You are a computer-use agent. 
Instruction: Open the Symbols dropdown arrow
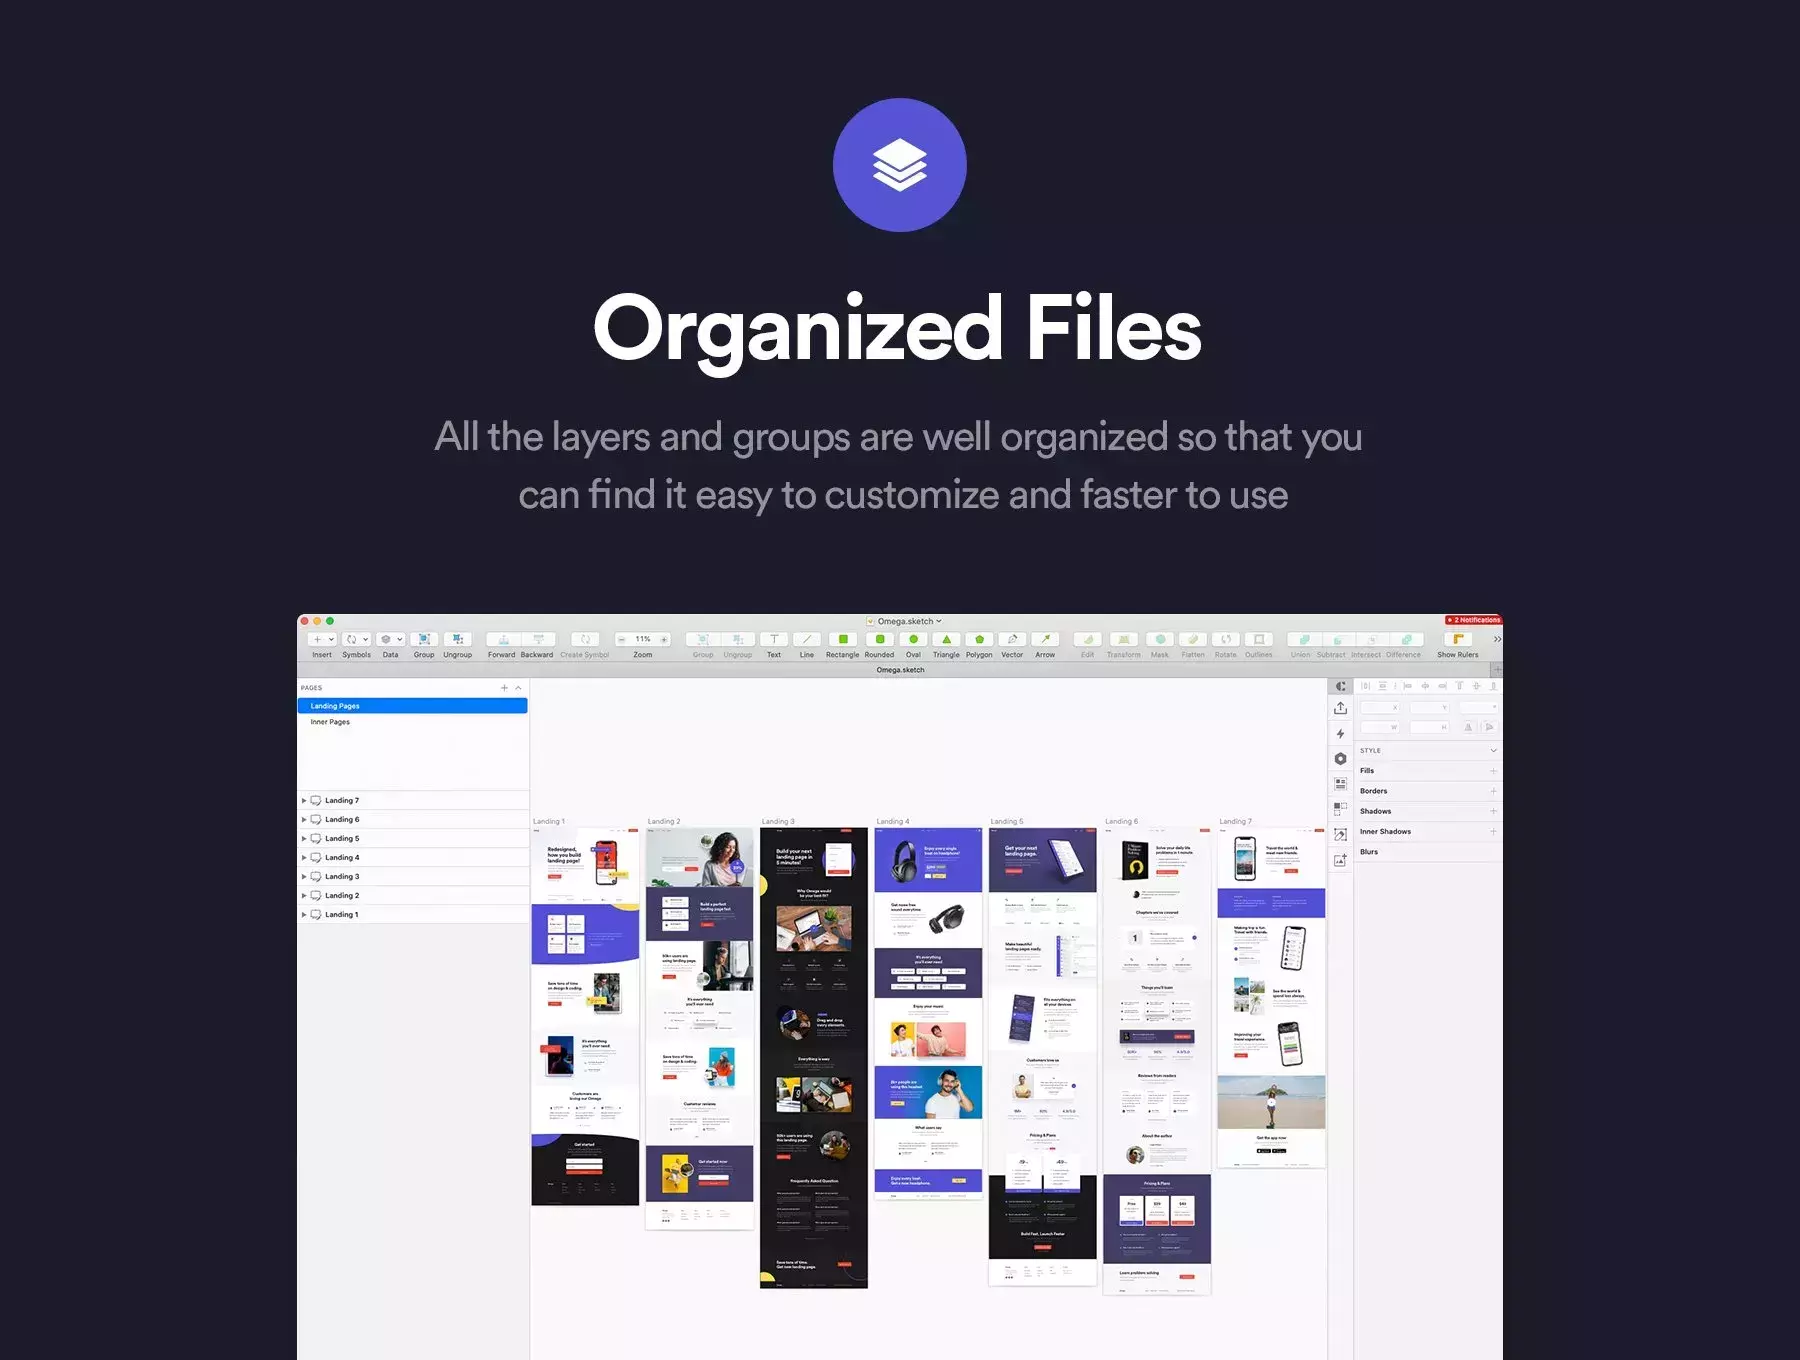pyautogui.click(x=366, y=639)
